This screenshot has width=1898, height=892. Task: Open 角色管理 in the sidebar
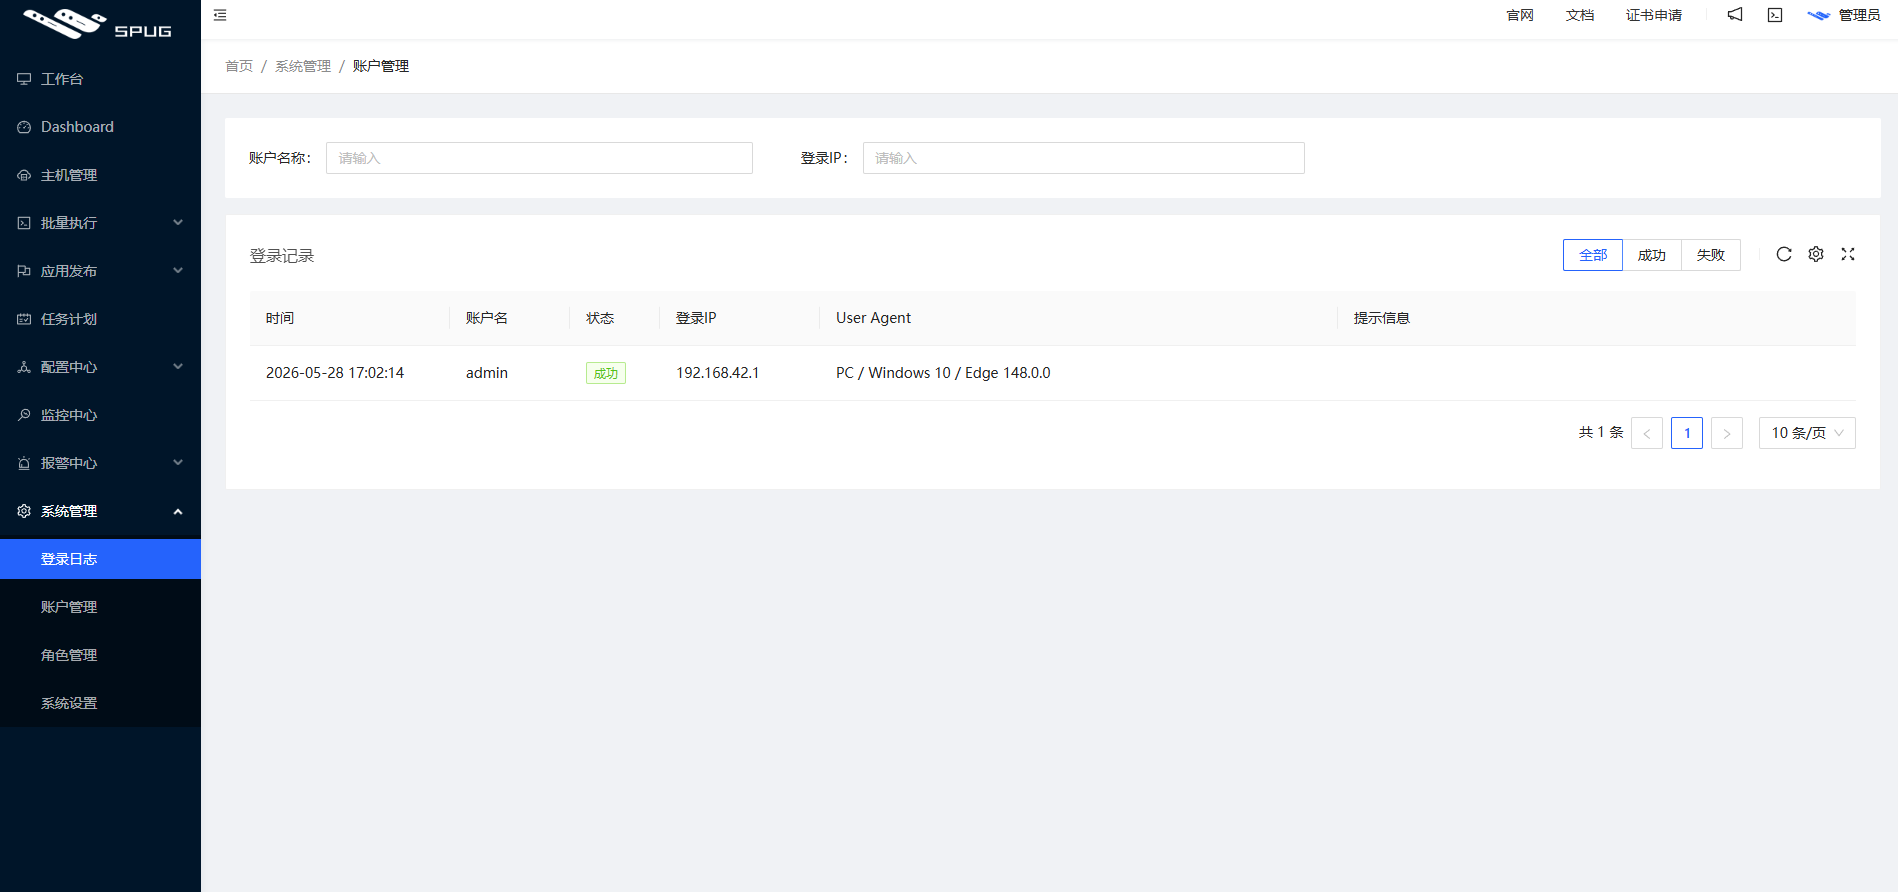click(x=100, y=655)
